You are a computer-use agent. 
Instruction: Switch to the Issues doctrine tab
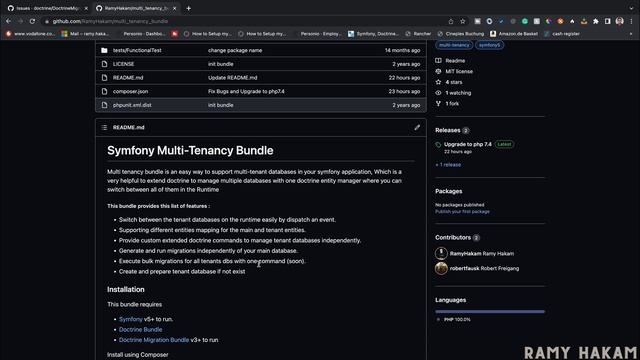47,8
